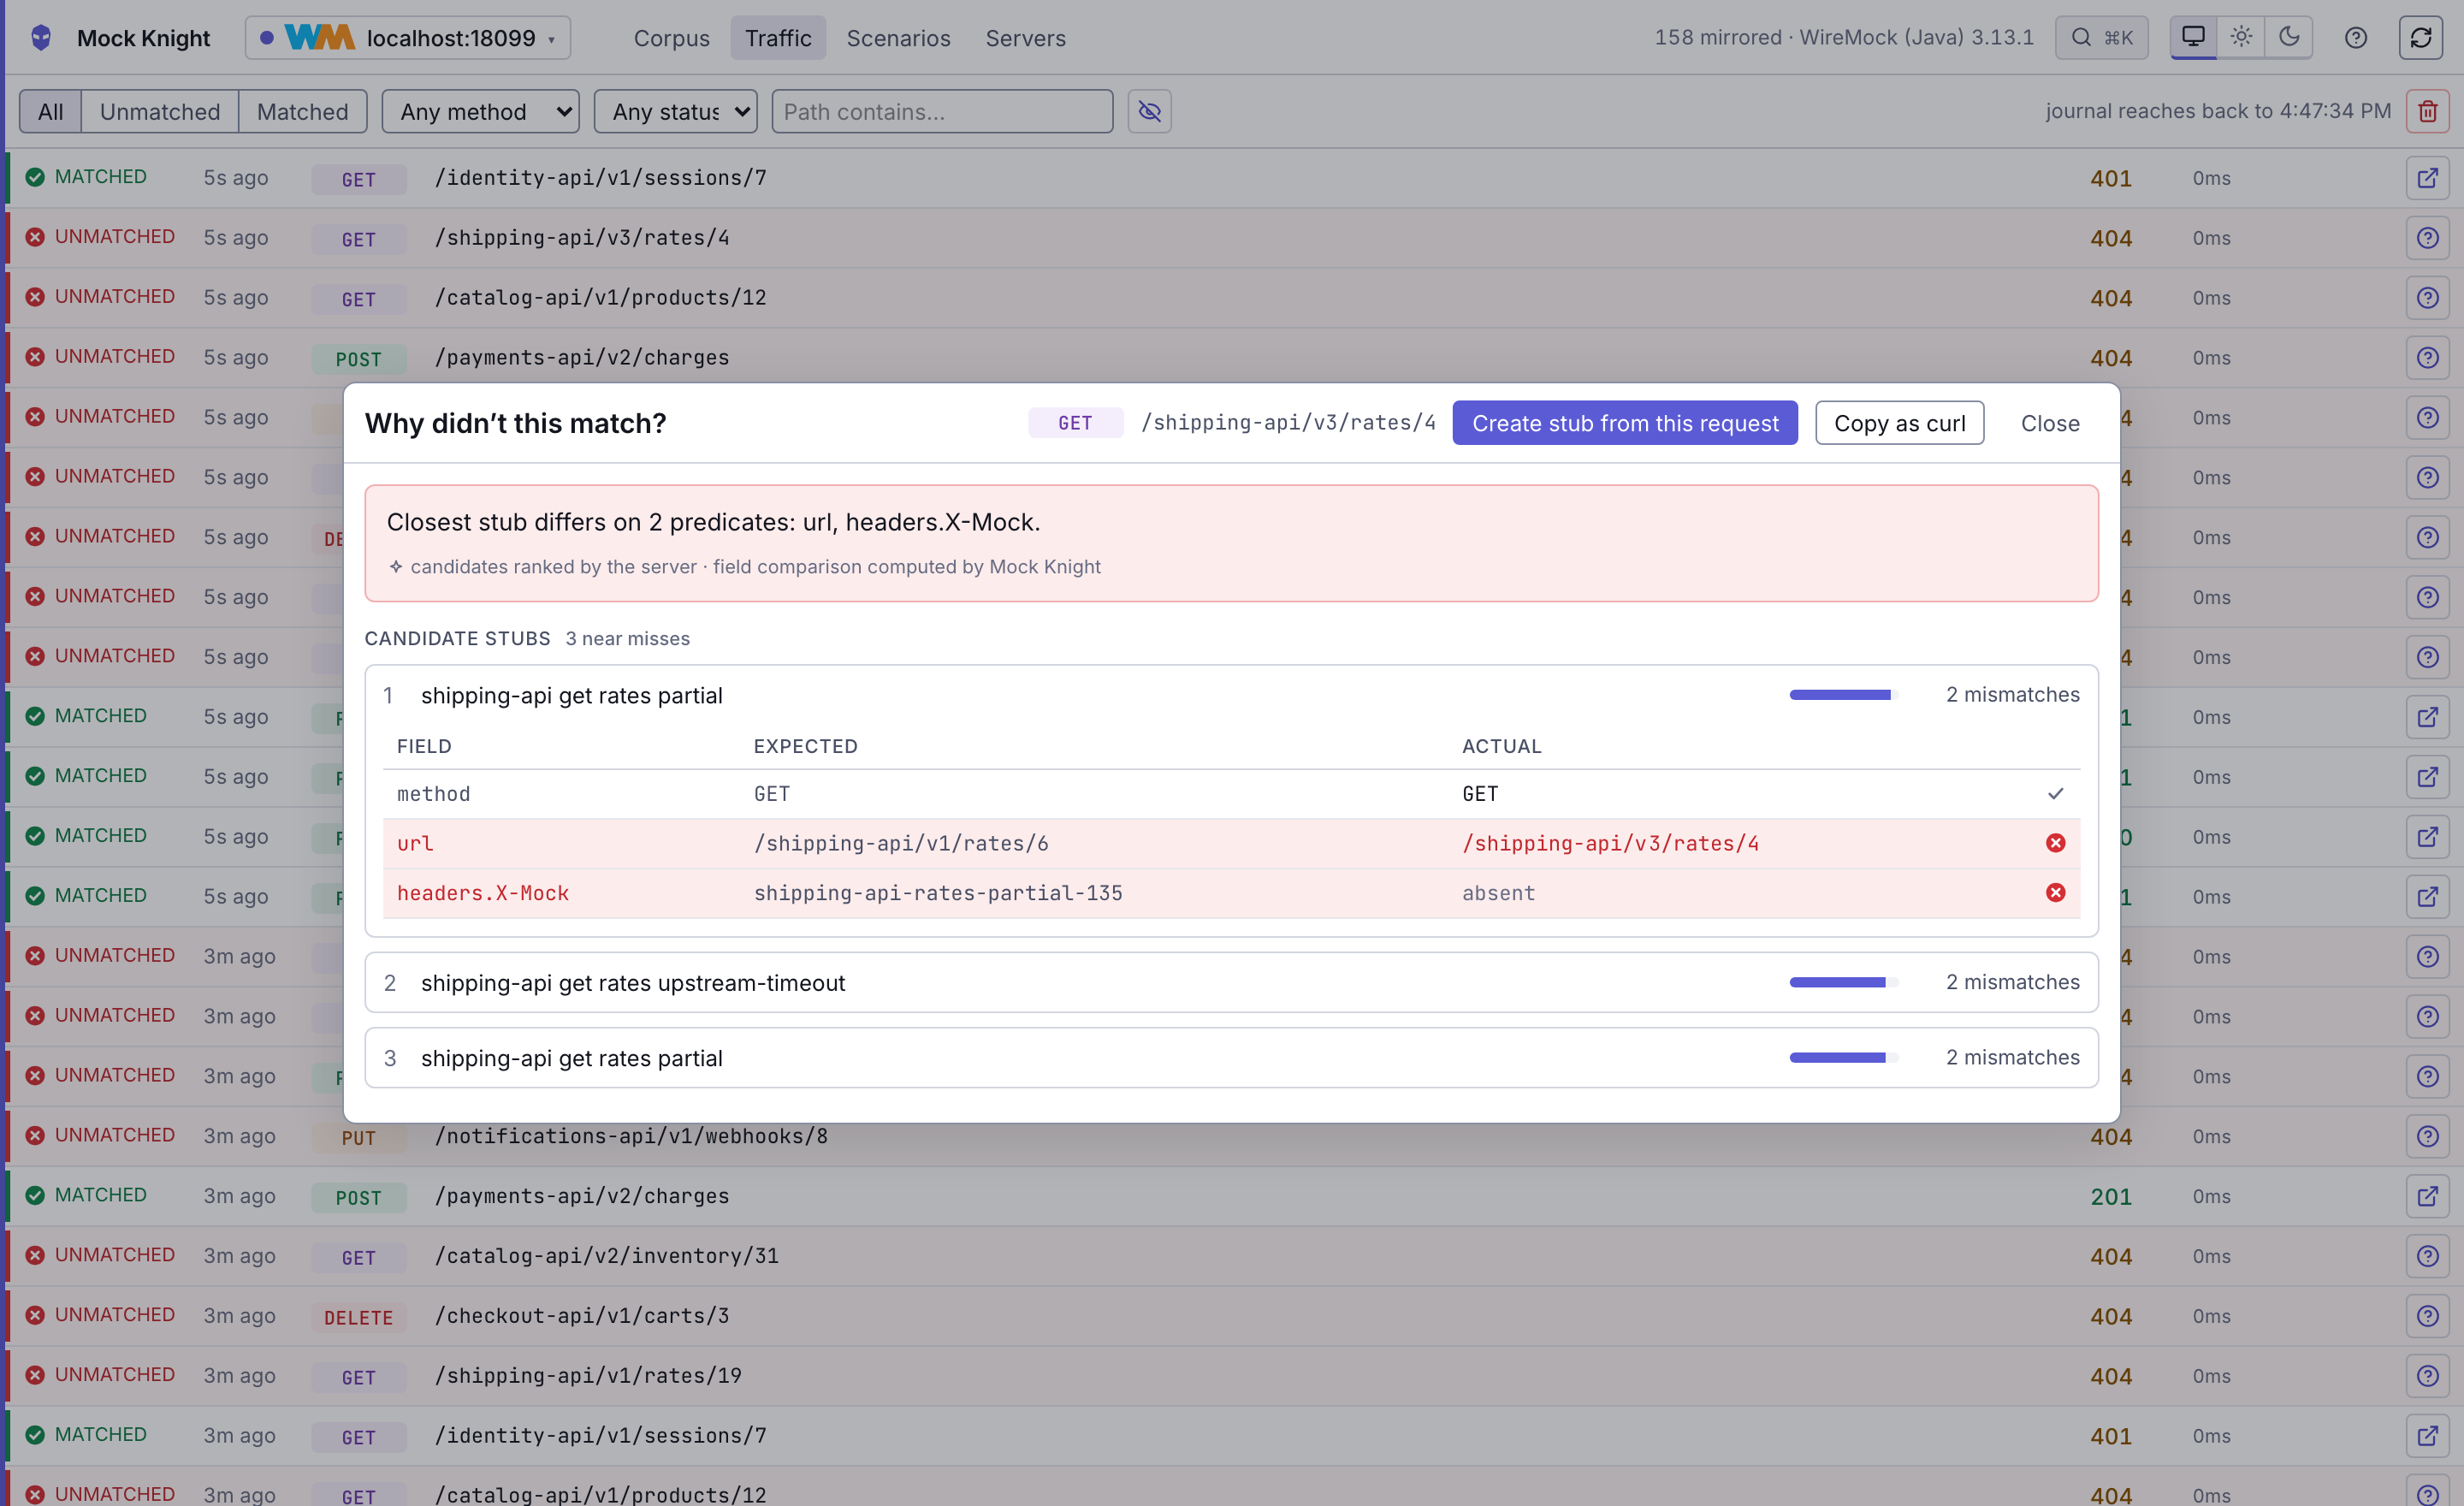This screenshot has height=1506, width=2464.
Task: Click candidate 3 match score bar
Action: pyautogui.click(x=1843, y=1058)
